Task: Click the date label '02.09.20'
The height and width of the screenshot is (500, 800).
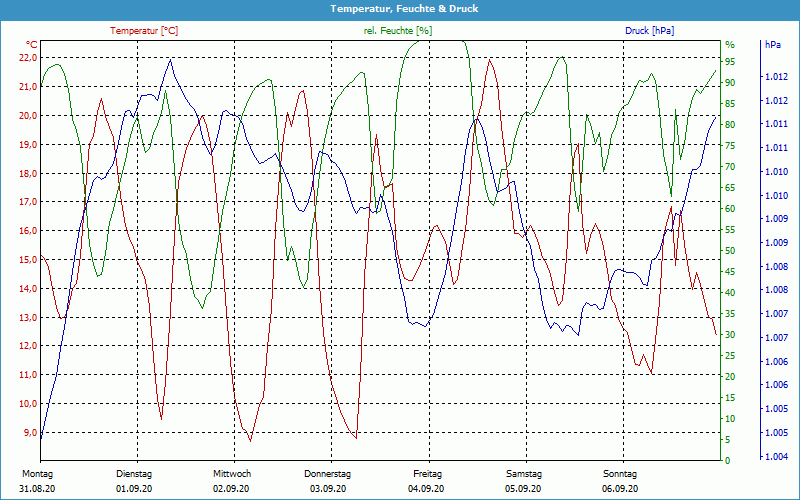Action: click(231, 489)
